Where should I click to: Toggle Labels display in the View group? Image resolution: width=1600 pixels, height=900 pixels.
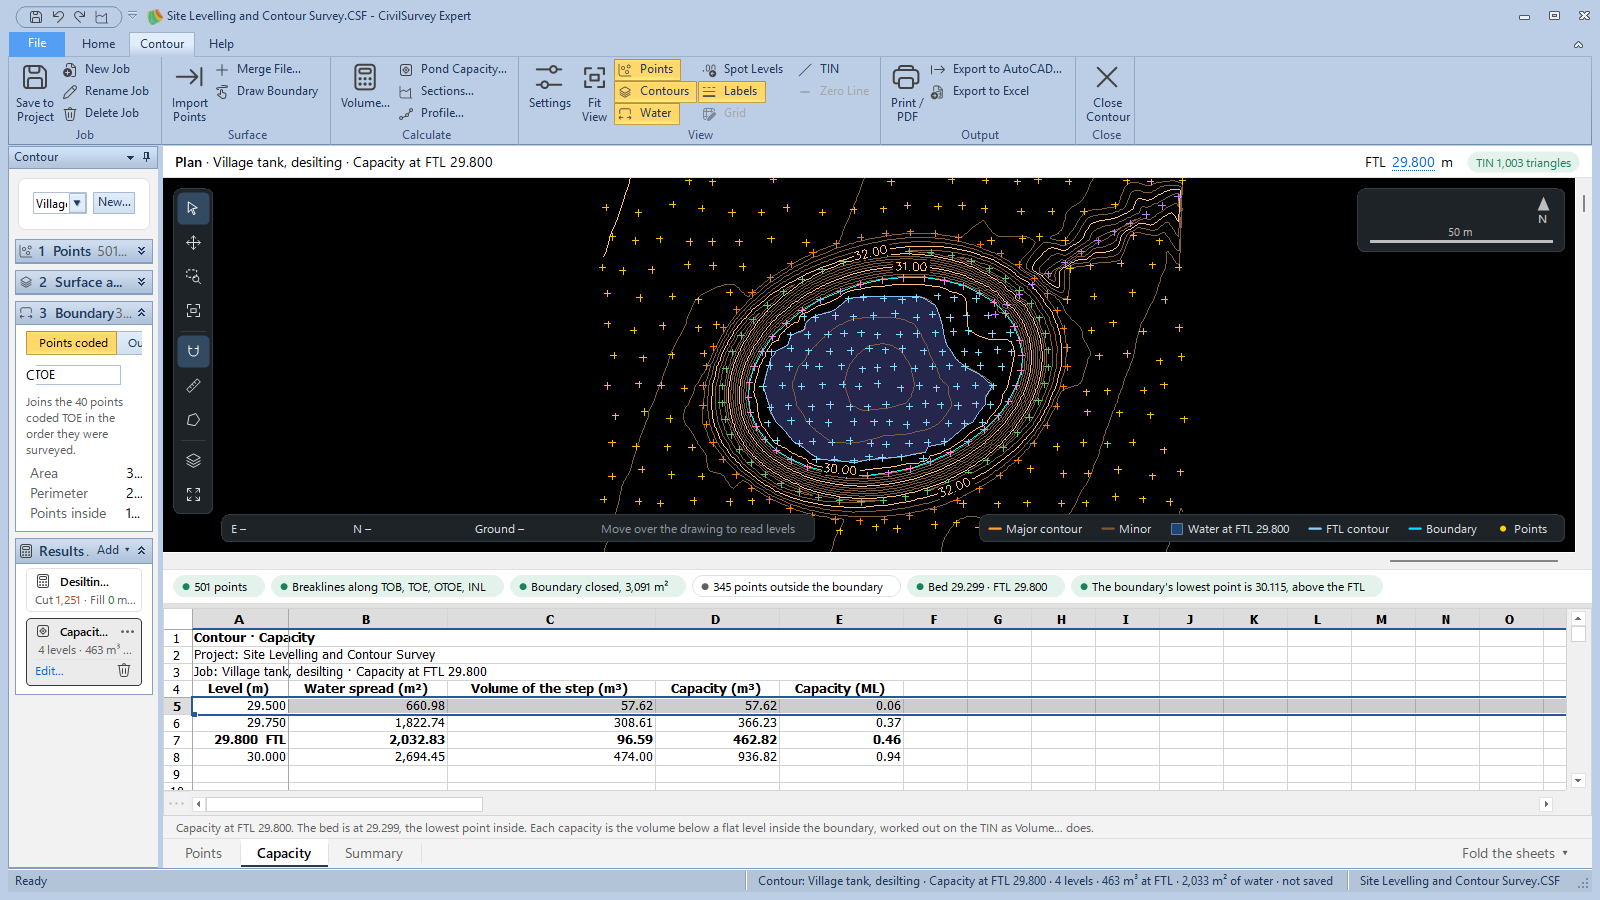[x=731, y=91]
